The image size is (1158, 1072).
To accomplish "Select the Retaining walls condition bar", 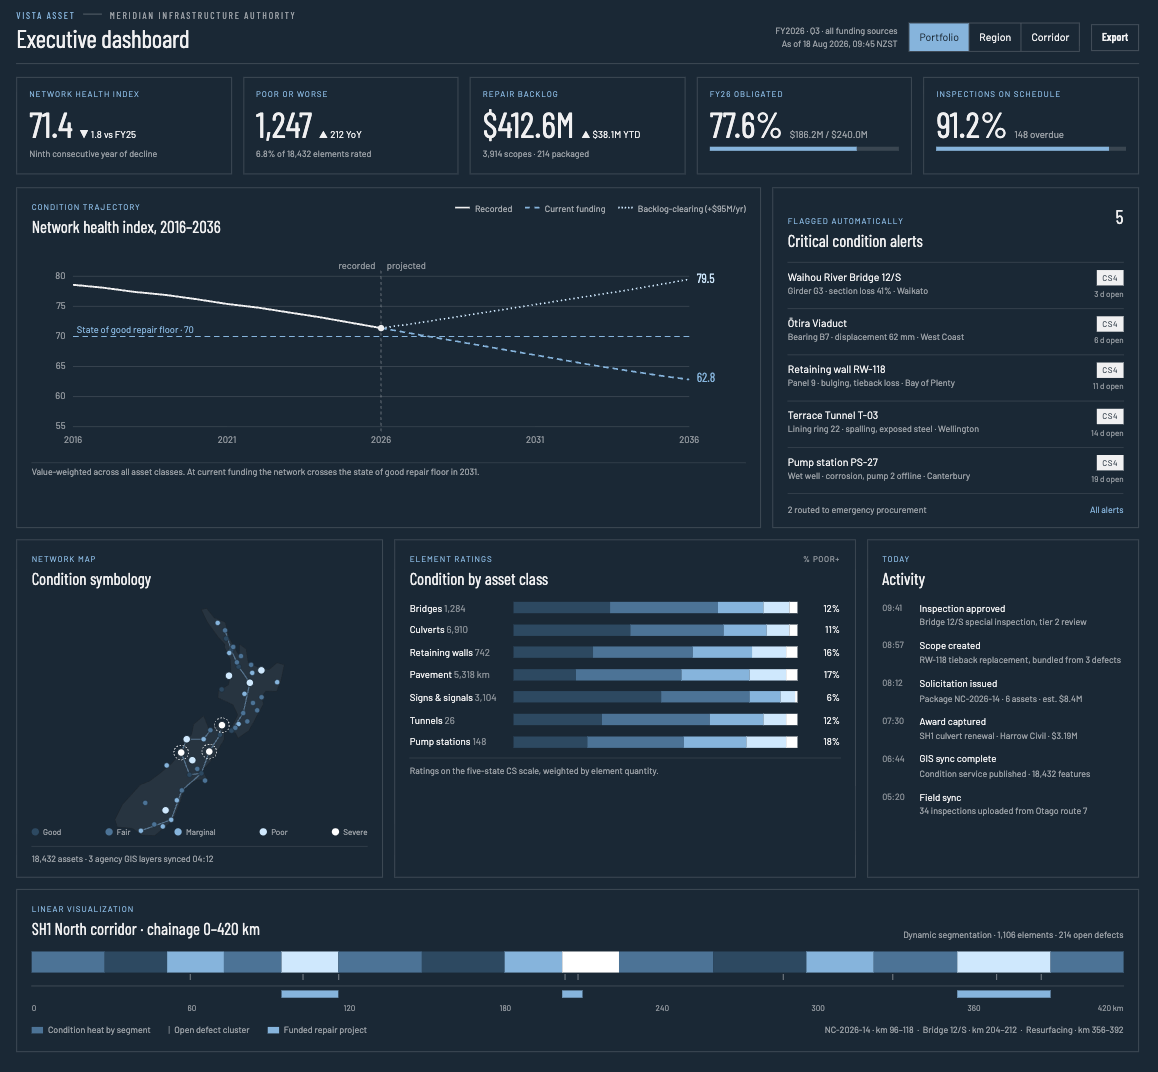I will (x=655, y=653).
